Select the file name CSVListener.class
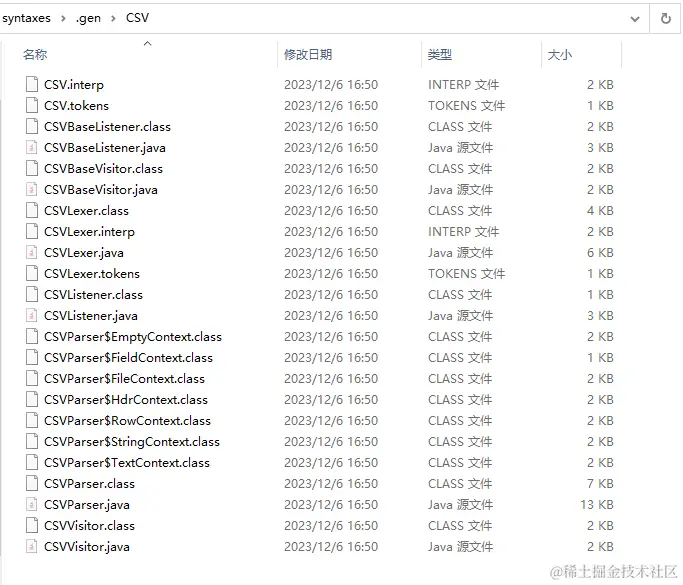Viewport: 683px width, 585px height. 93,294
